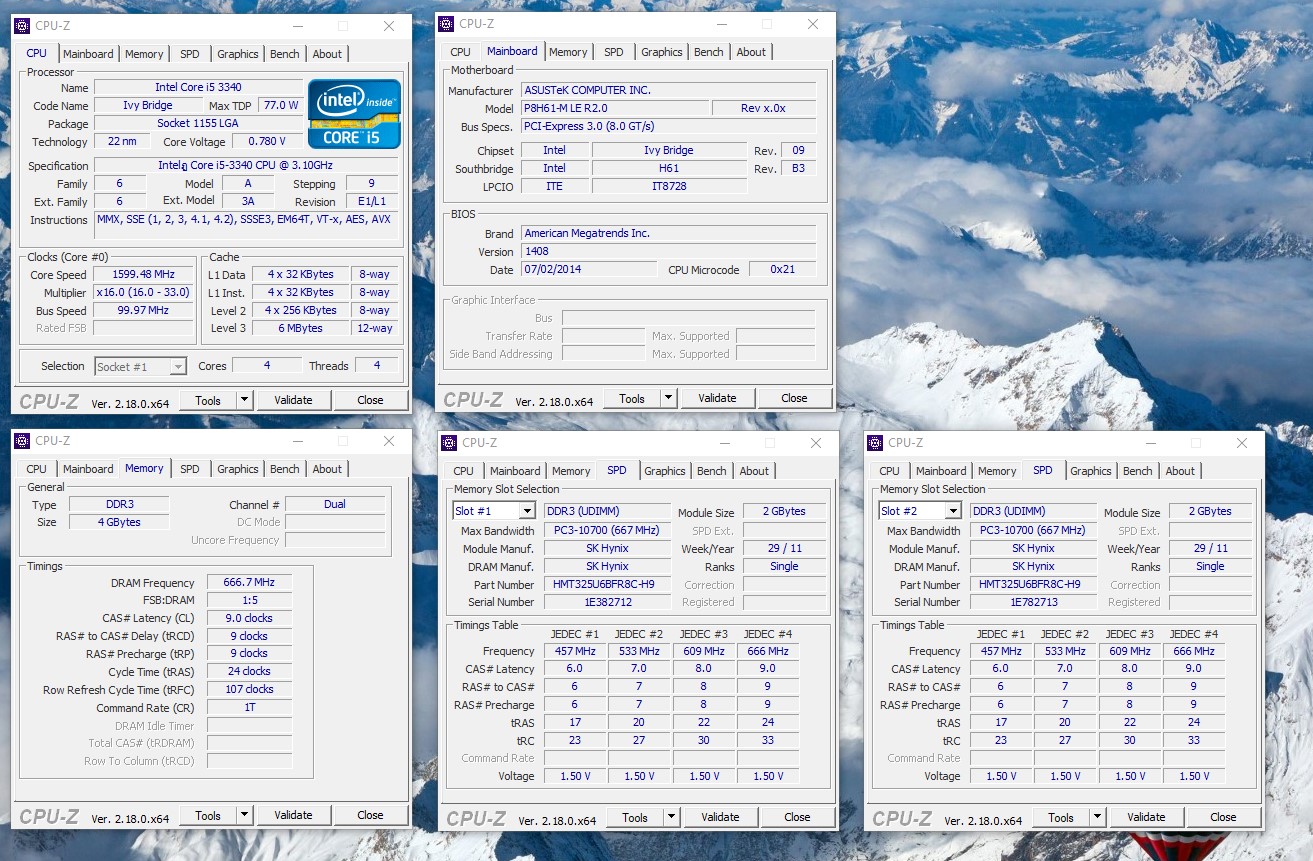Switch to Bench tab in ASUSTeK motherboard window

[x=708, y=52]
